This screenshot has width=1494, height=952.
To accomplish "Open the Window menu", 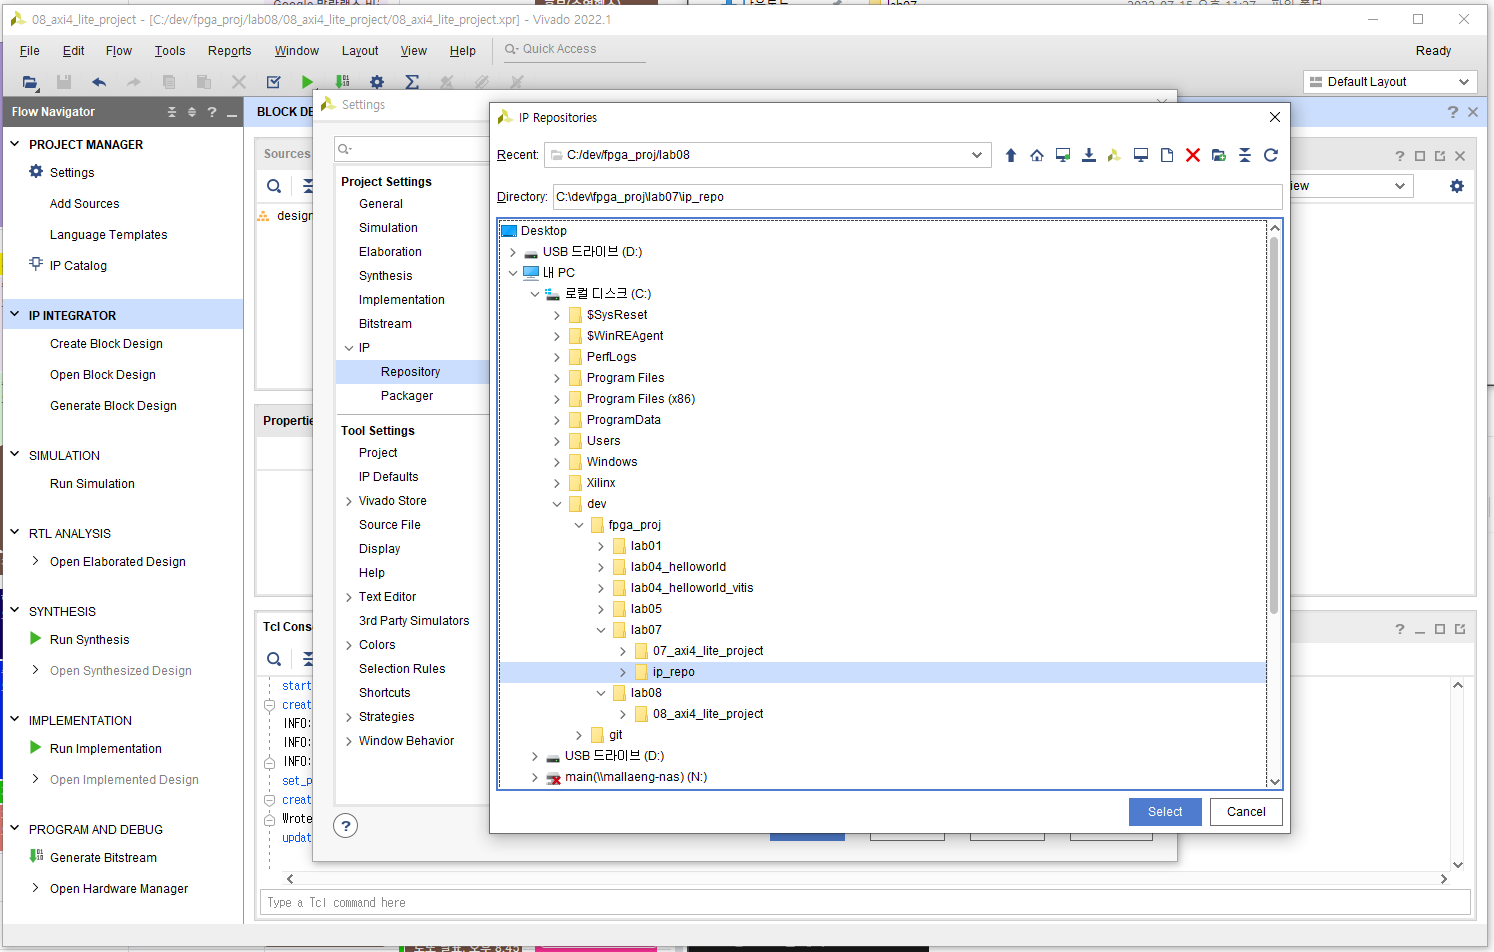I will click(x=297, y=51).
